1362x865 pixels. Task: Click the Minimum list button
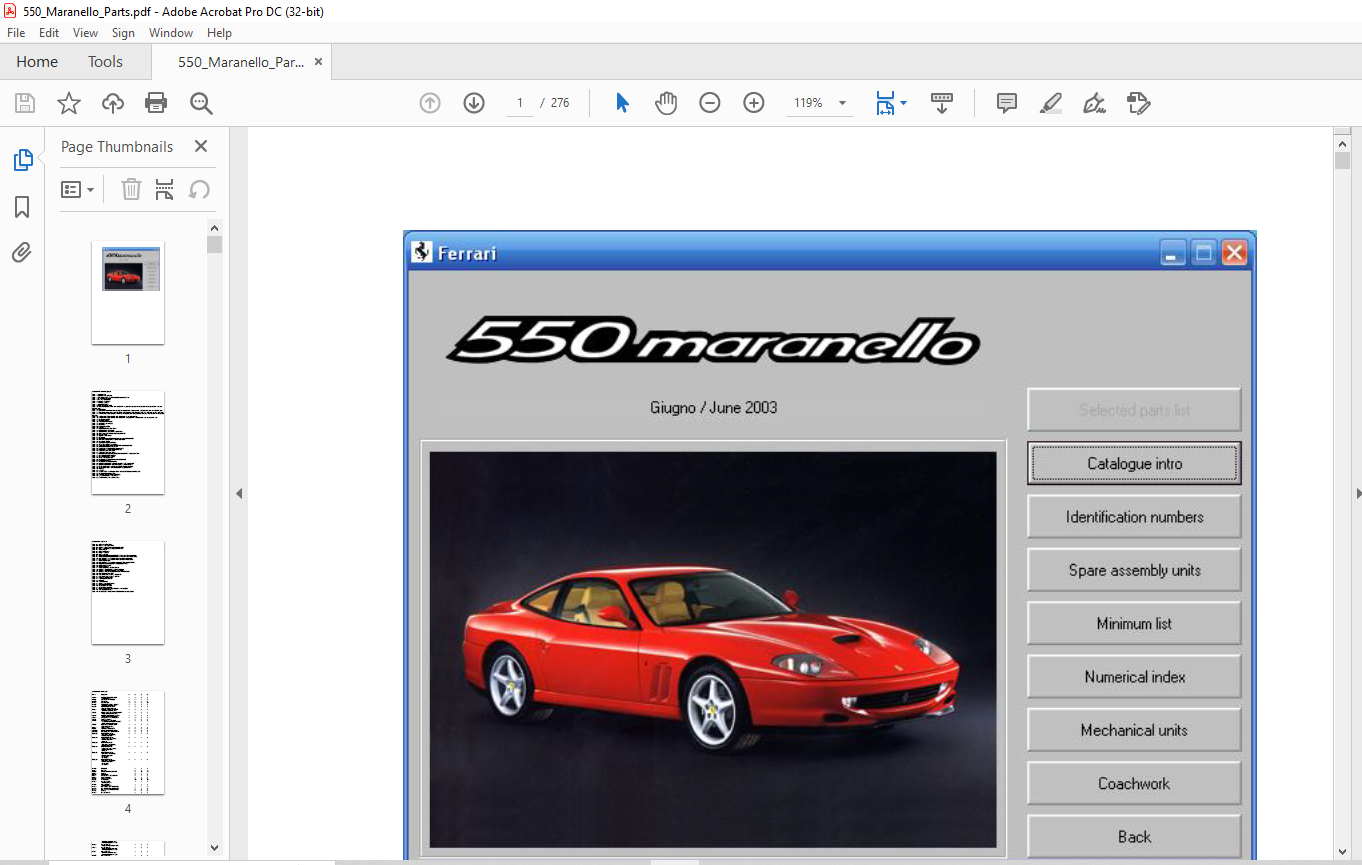click(x=1134, y=623)
